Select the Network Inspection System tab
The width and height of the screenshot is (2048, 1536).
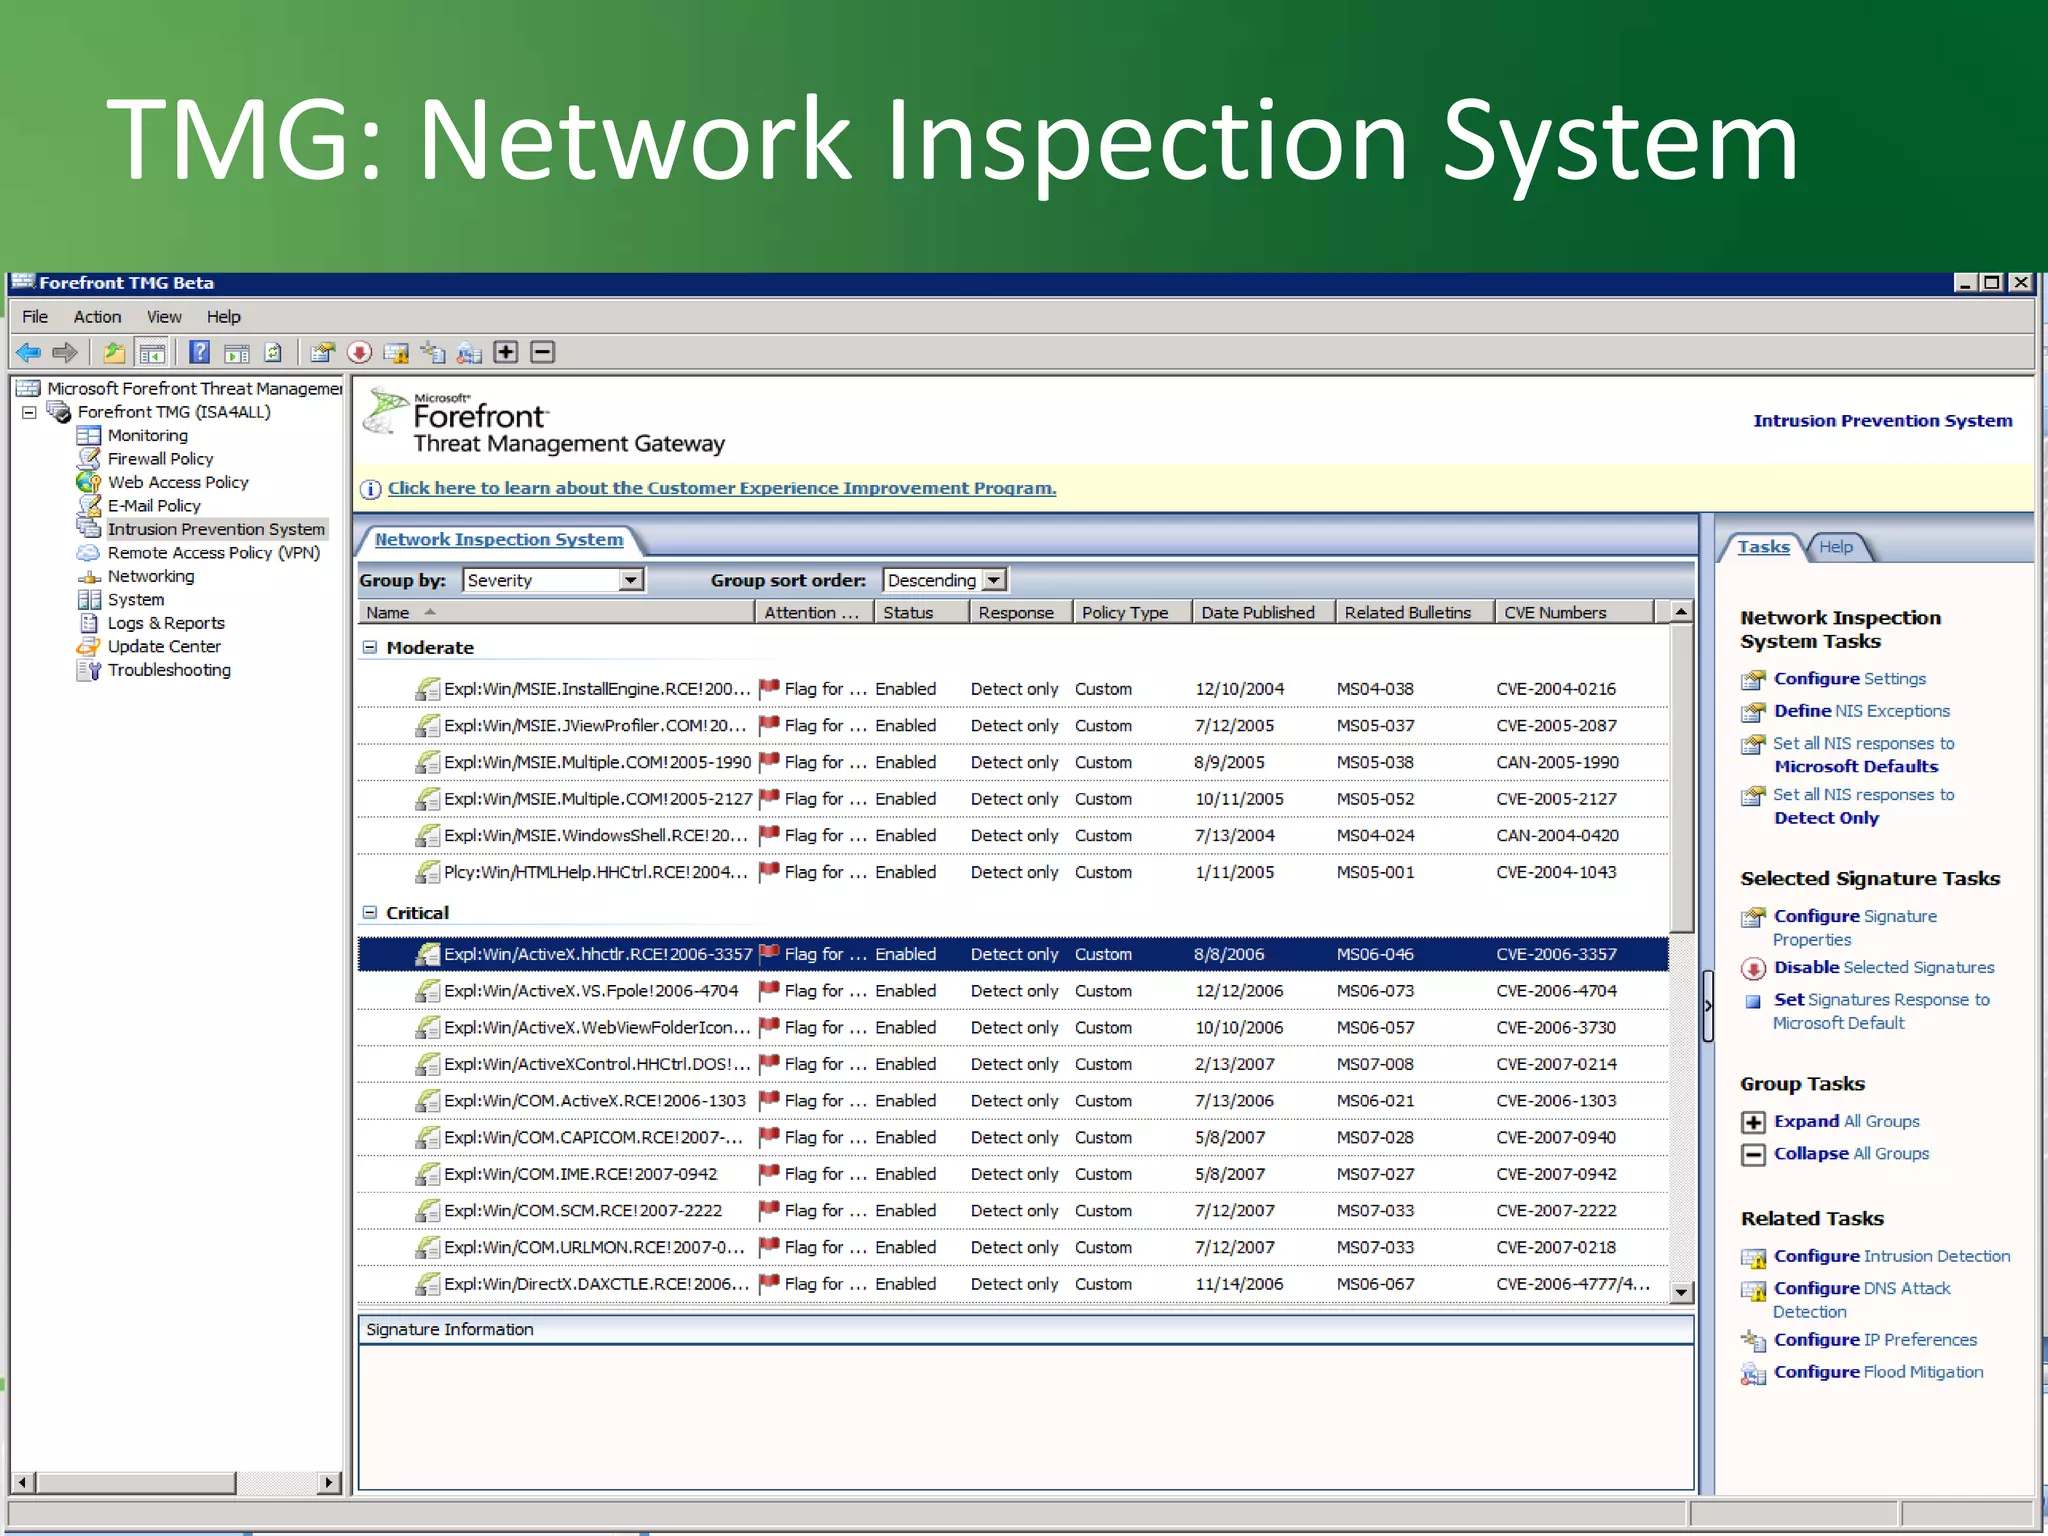[499, 540]
